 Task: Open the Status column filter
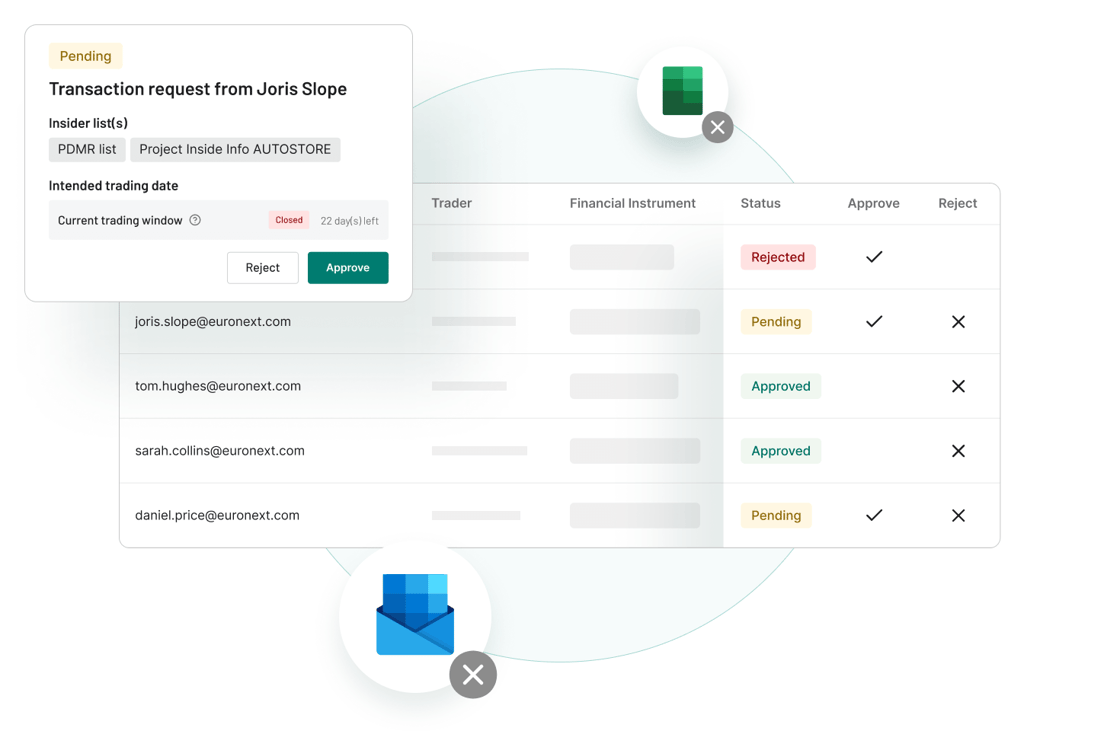coord(760,203)
